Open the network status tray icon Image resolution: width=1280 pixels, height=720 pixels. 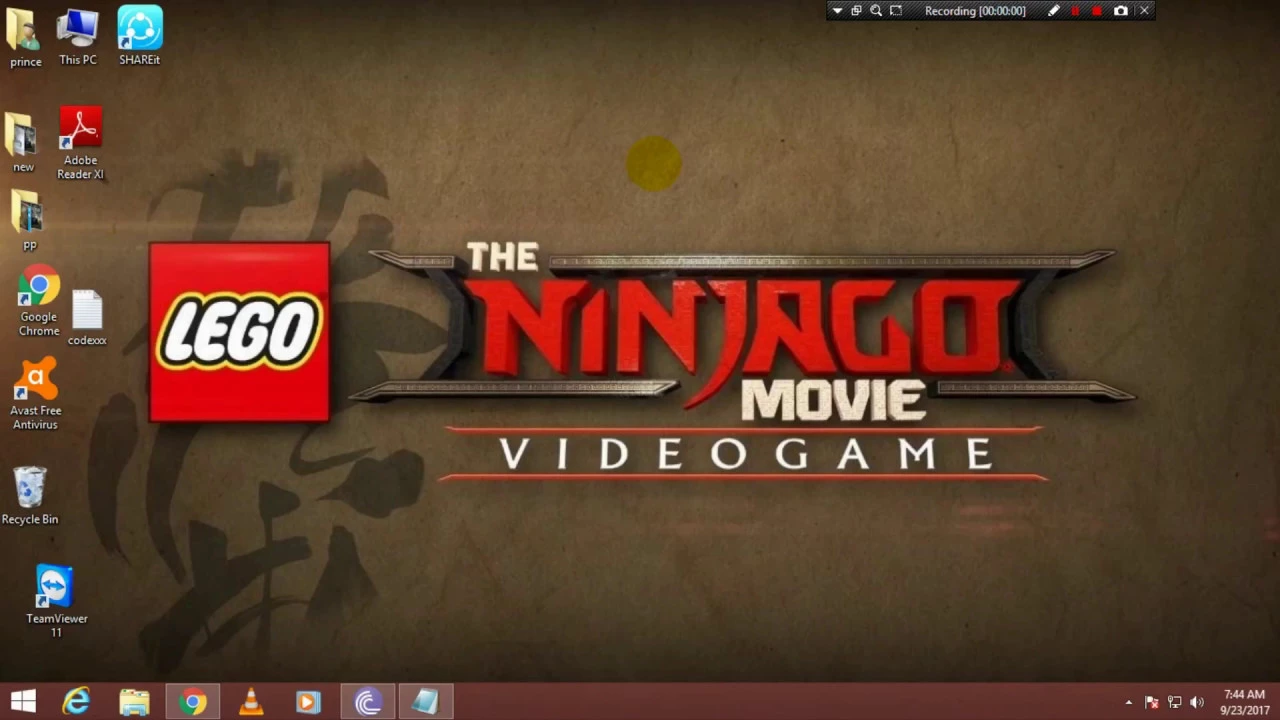click(1175, 703)
